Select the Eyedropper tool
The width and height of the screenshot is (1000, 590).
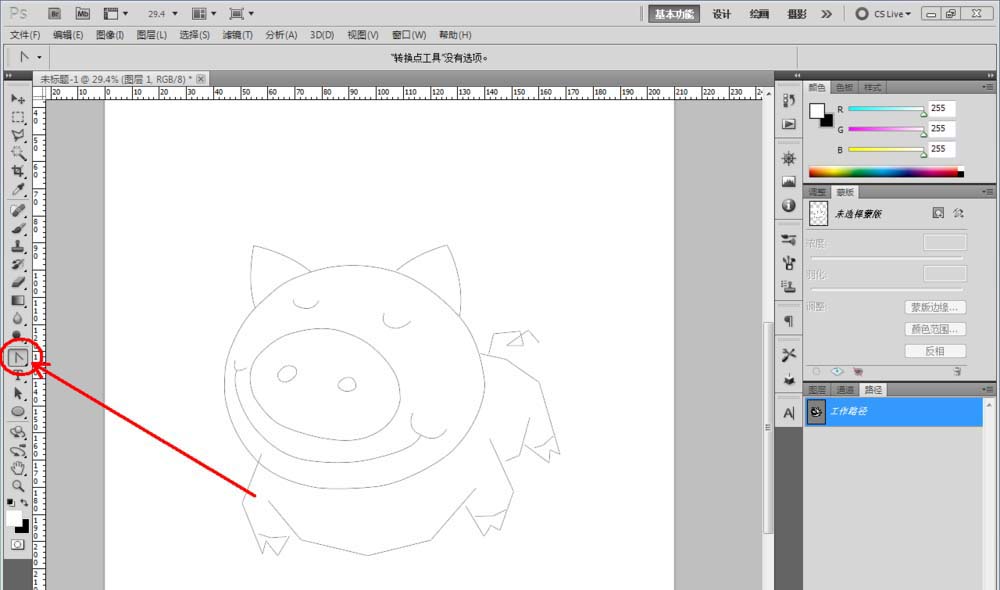click(18, 189)
